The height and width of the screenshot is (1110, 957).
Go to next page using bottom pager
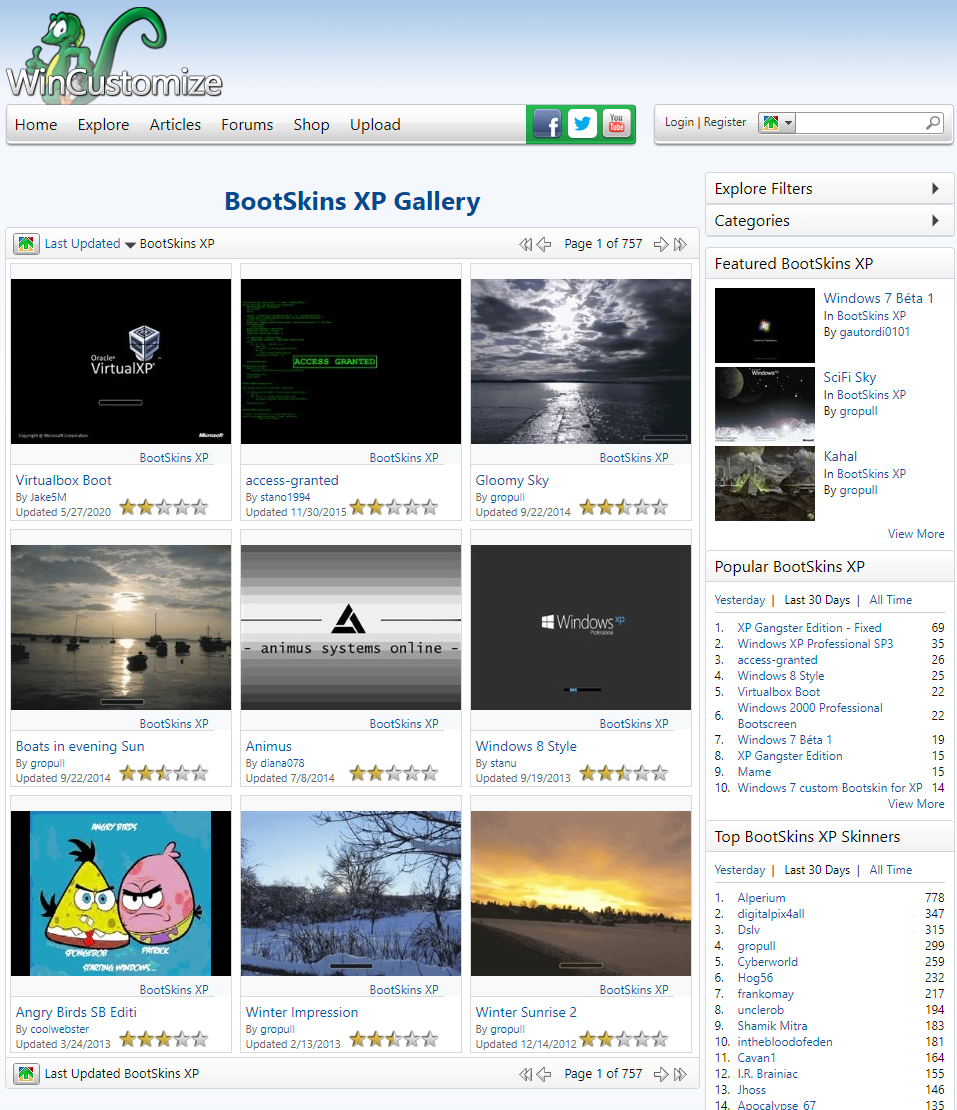[660, 1074]
